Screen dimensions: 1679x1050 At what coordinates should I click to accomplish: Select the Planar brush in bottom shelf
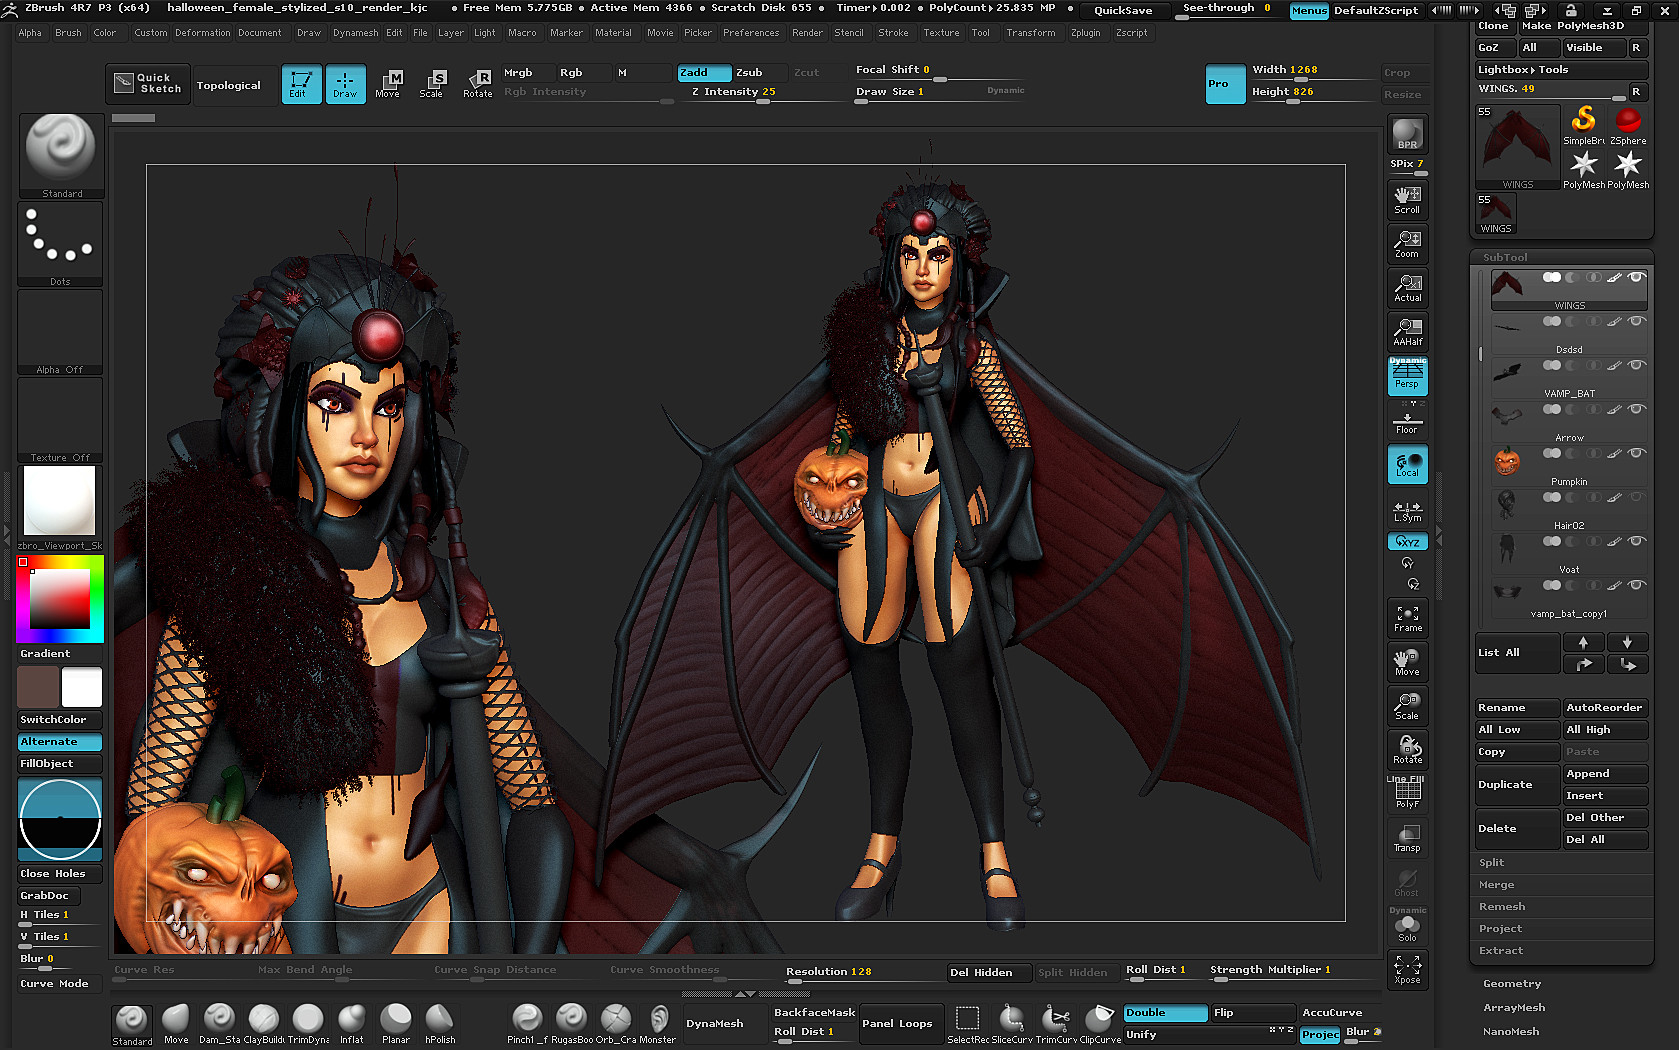(396, 1024)
